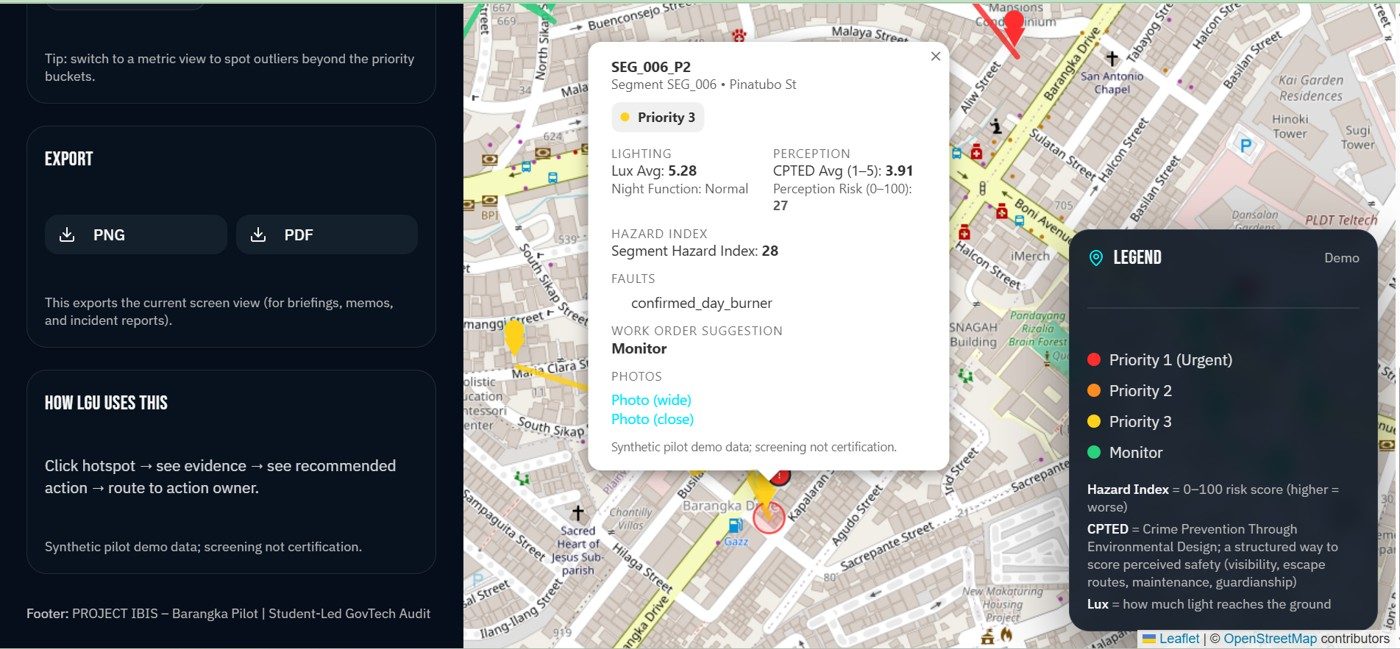The image size is (1400, 649).
Task: Click the Priority 3 badge in the popup
Action: [x=658, y=117]
